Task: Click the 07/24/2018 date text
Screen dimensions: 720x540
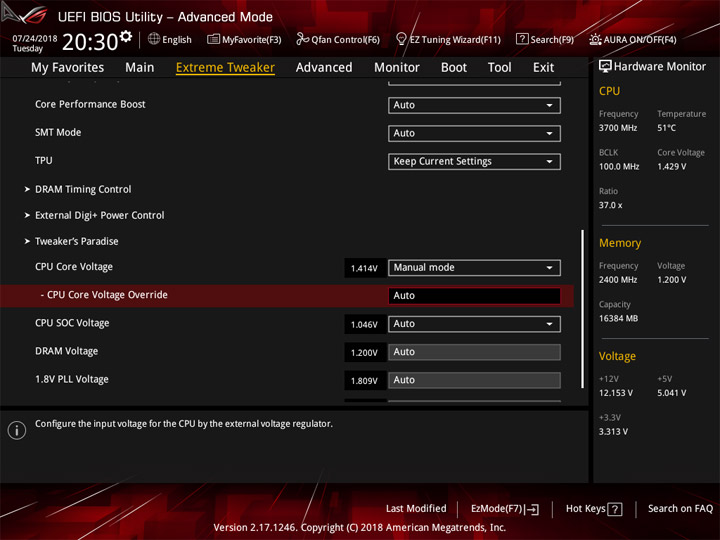Action: point(34,39)
